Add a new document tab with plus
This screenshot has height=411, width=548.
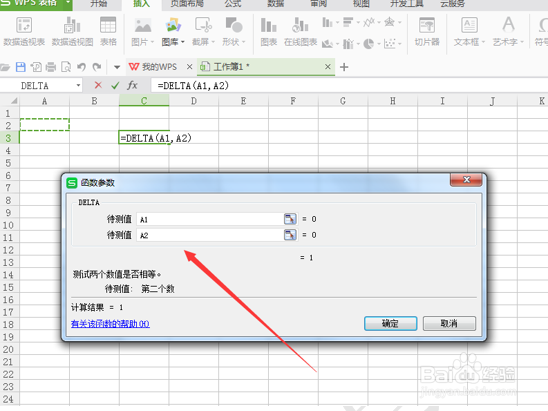click(x=344, y=67)
